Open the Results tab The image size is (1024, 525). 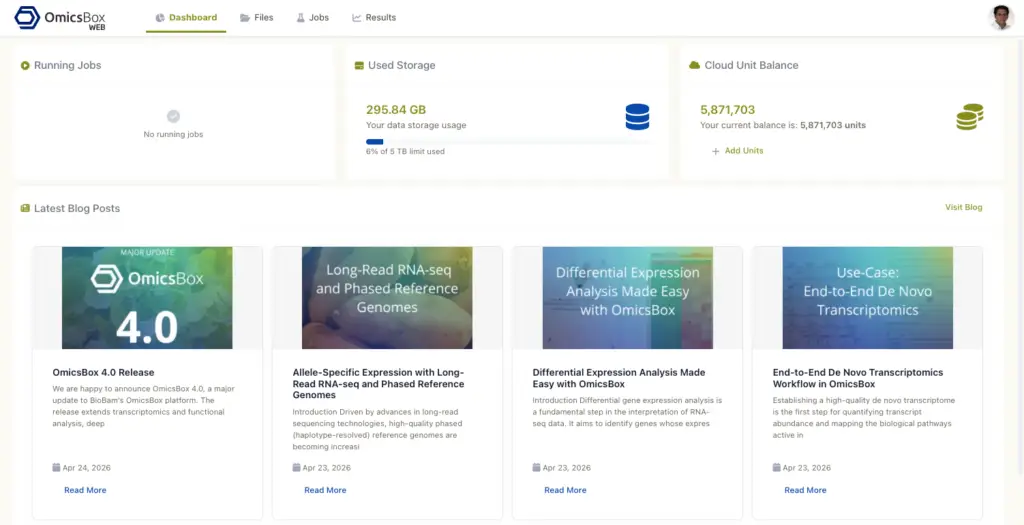374,18
